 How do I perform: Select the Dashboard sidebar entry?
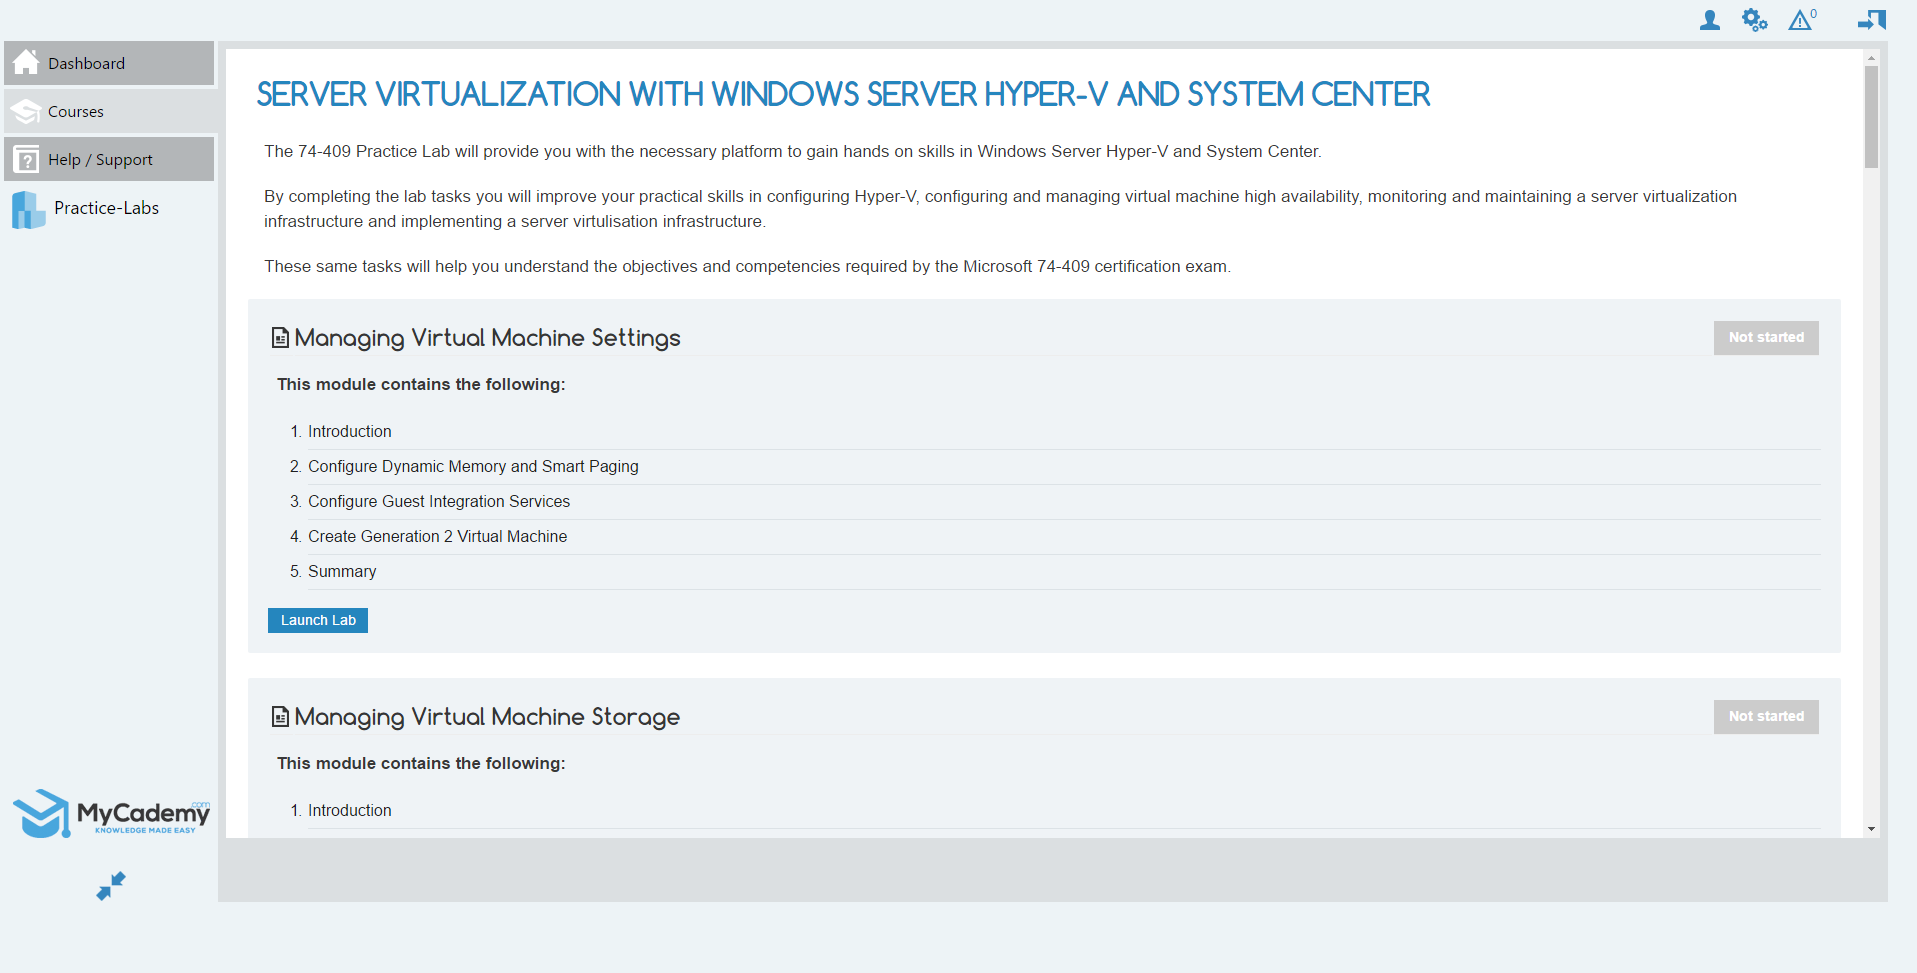pos(88,62)
